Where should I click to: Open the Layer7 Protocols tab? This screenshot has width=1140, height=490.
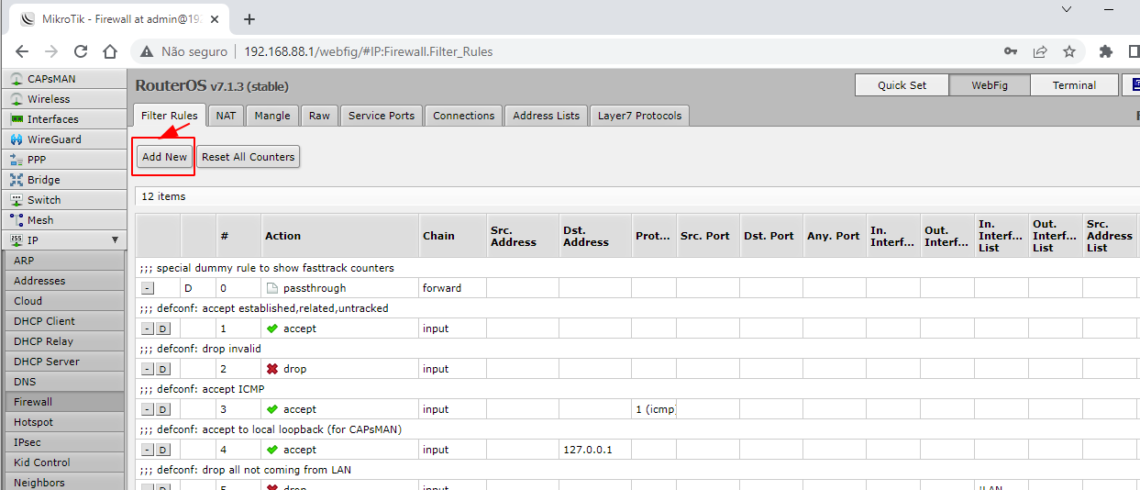pyautogui.click(x=640, y=116)
